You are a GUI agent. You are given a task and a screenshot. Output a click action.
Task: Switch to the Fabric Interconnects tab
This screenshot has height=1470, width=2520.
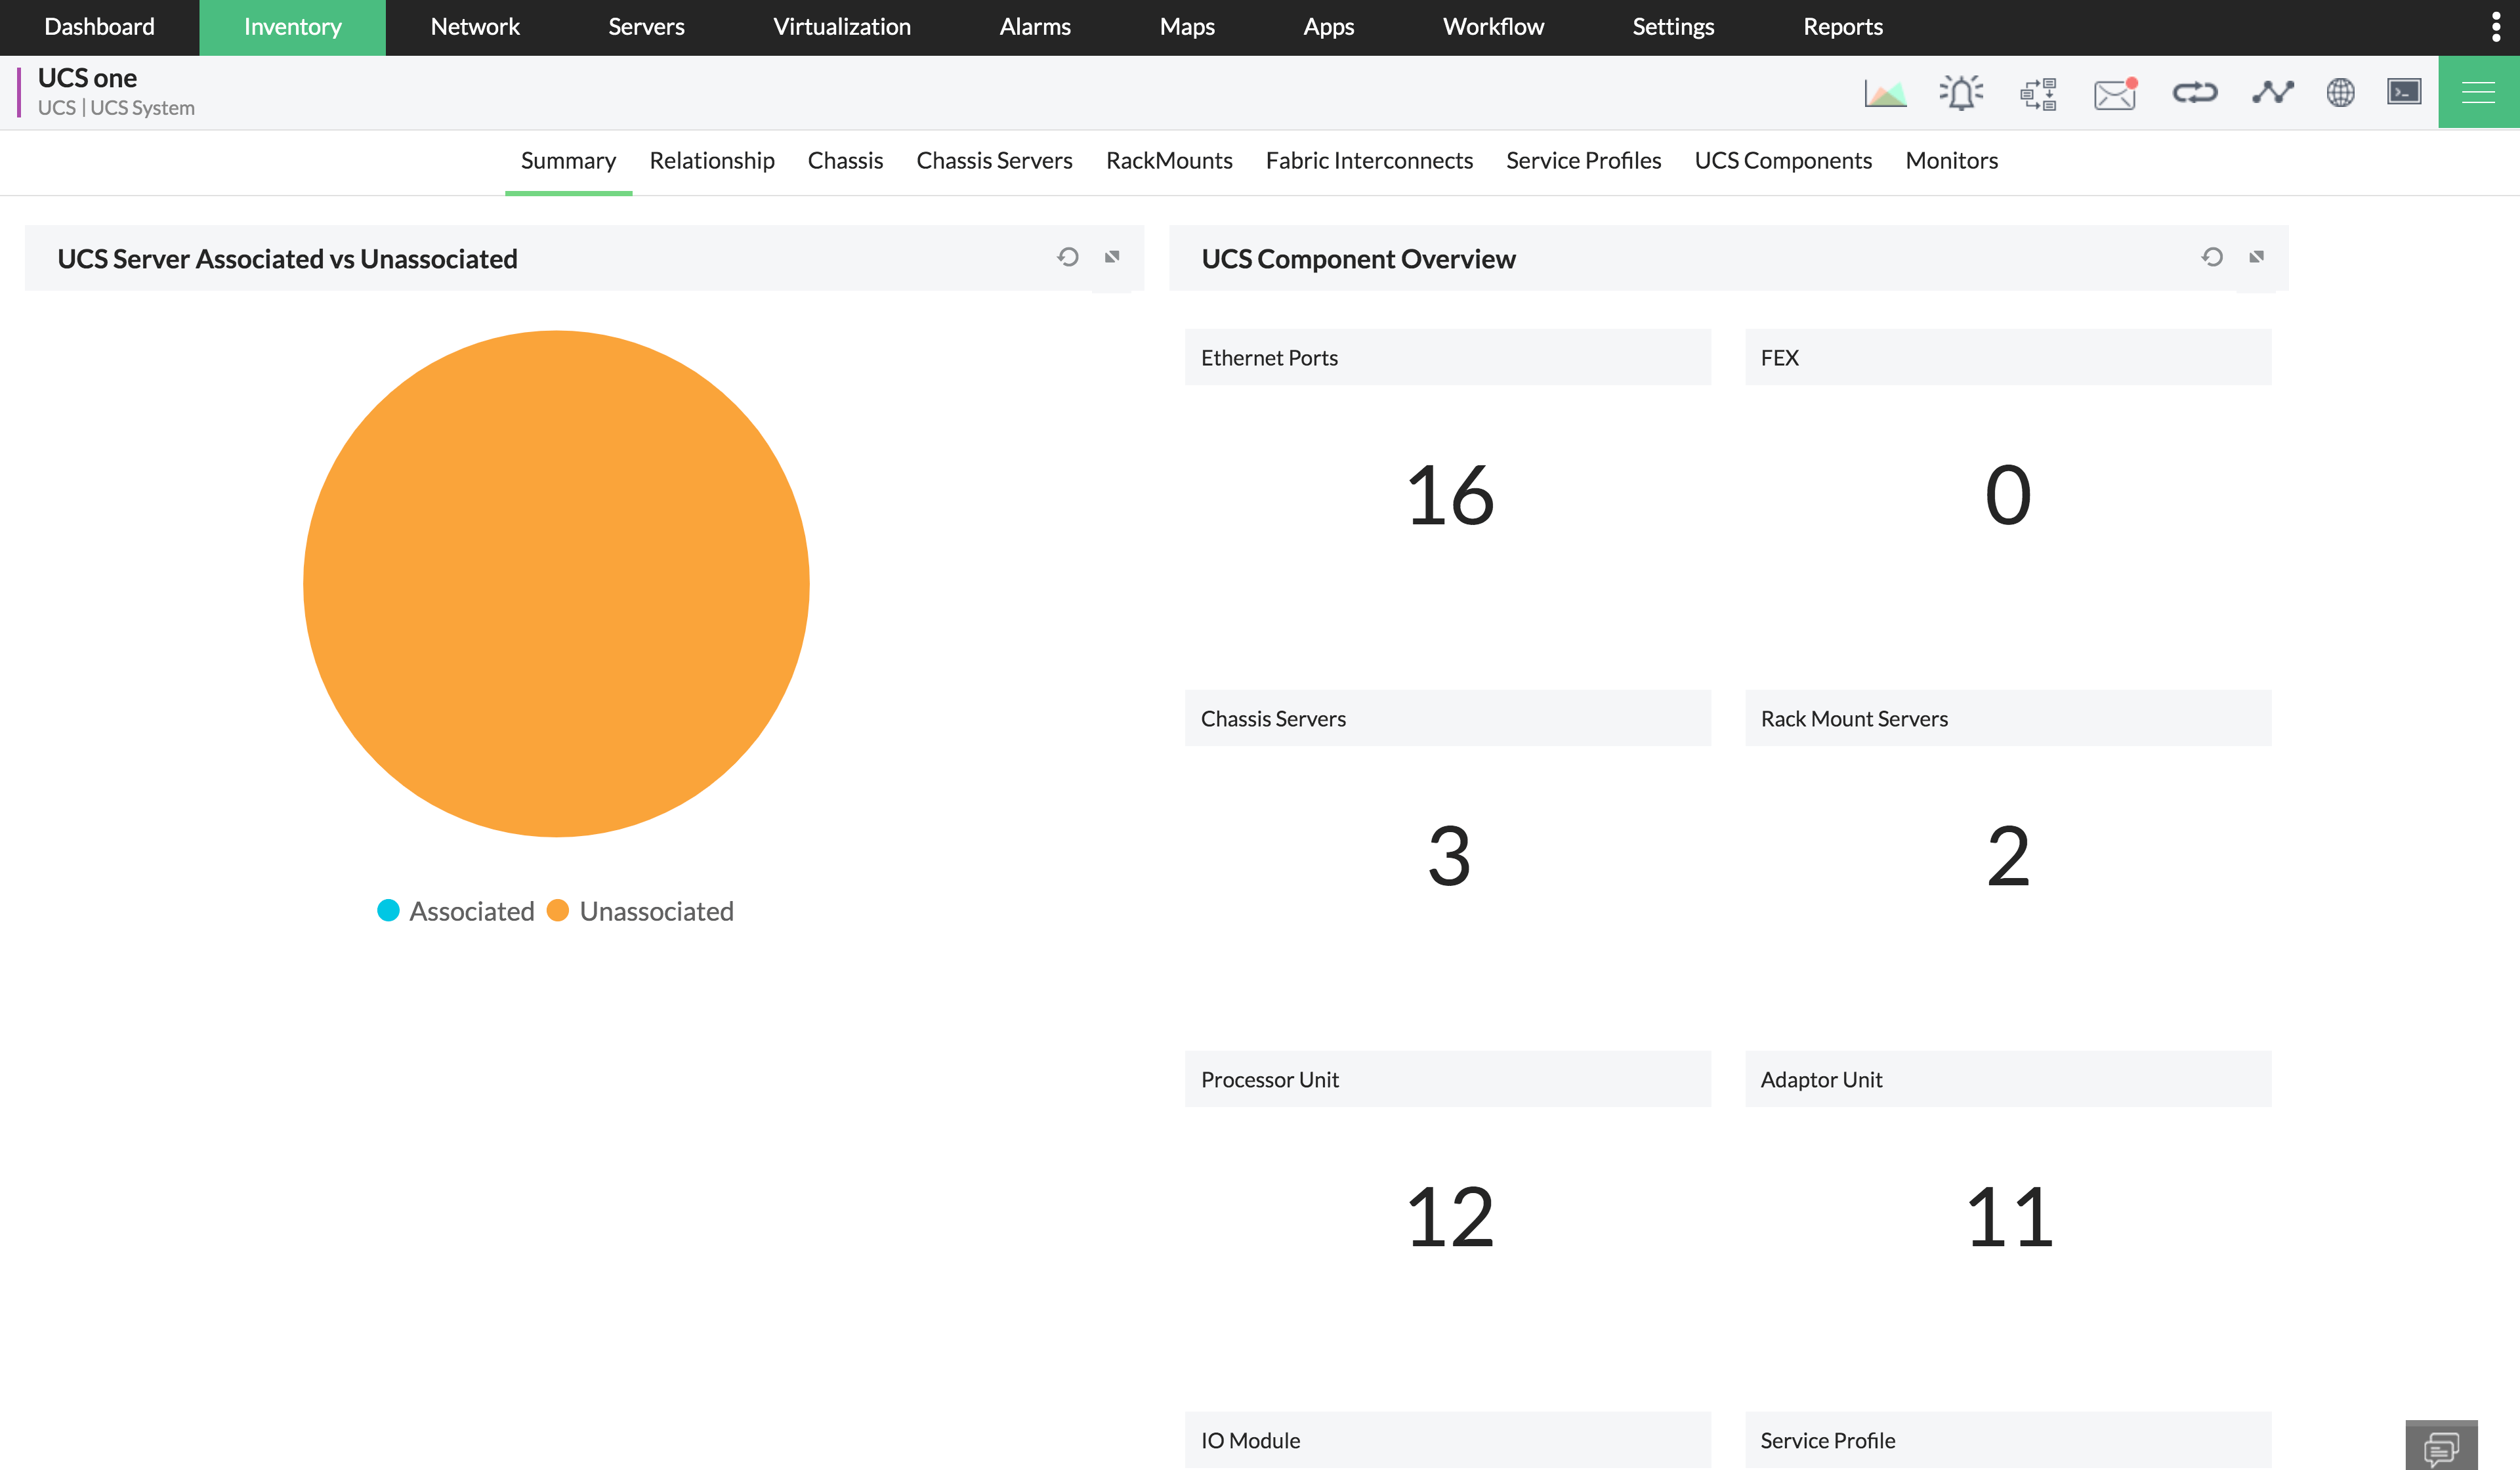[1369, 161]
